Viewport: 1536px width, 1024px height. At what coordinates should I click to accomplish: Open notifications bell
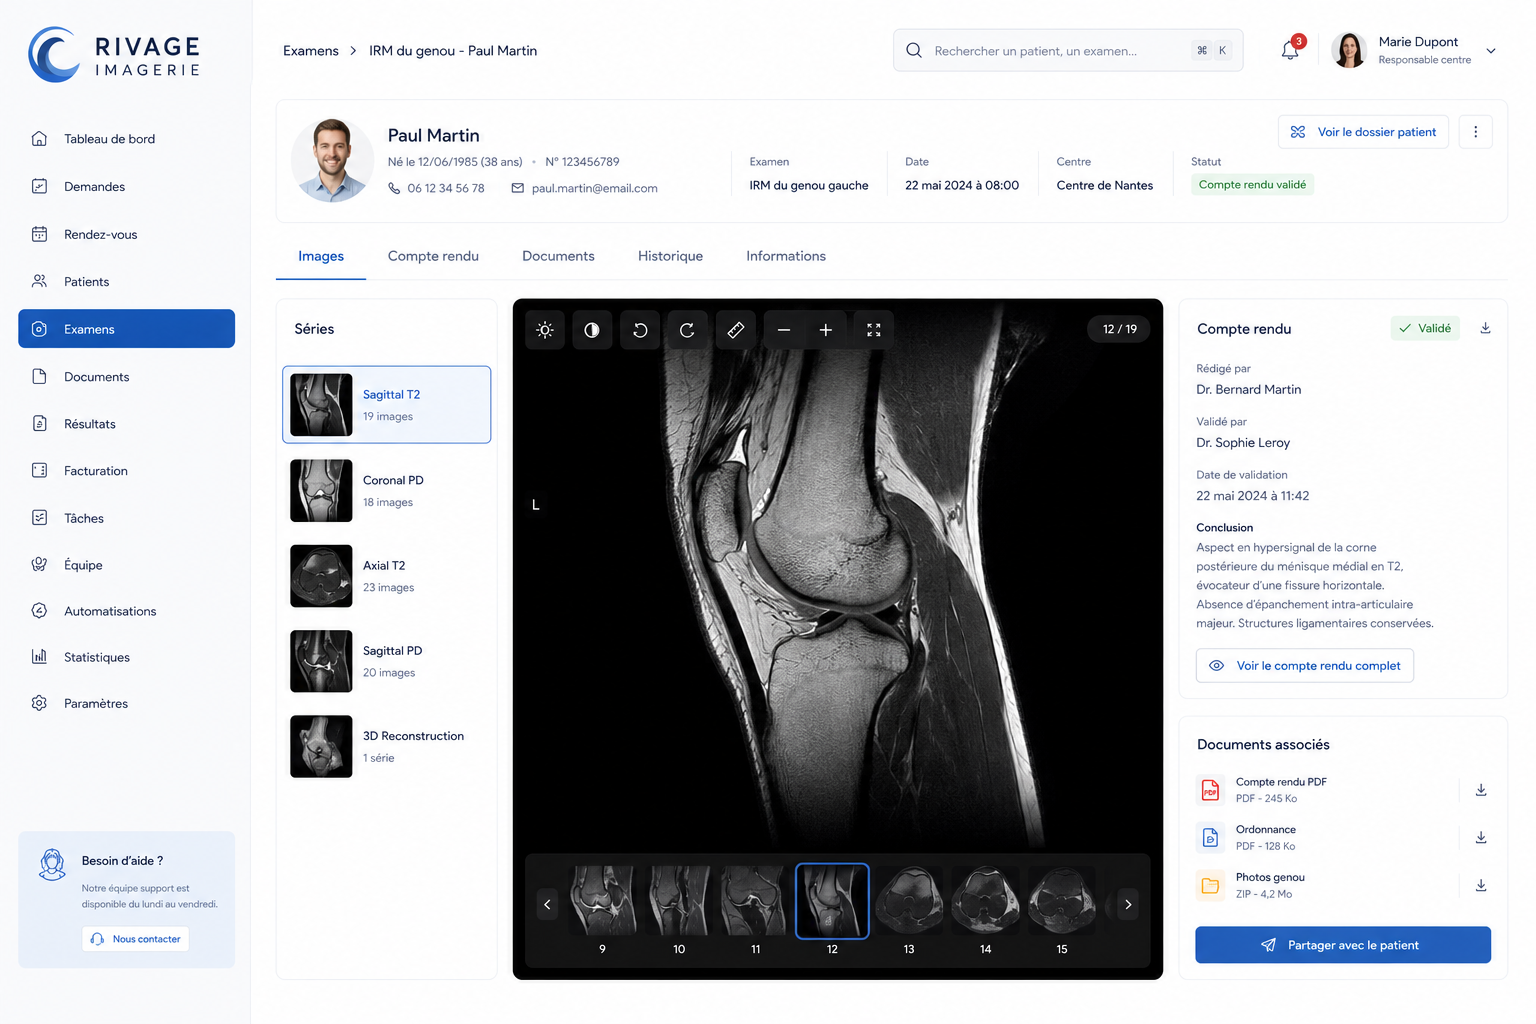(x=1290, y=50)
